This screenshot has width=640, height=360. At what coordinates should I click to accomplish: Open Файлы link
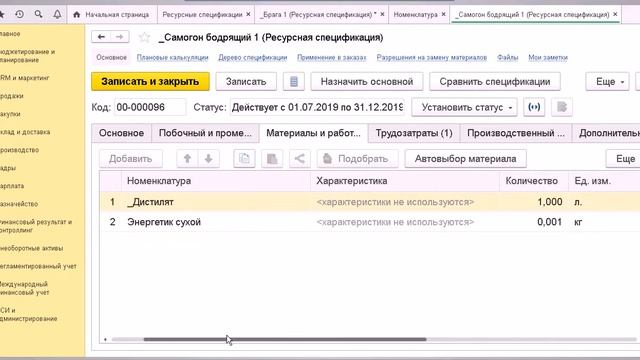click(507, 58)
